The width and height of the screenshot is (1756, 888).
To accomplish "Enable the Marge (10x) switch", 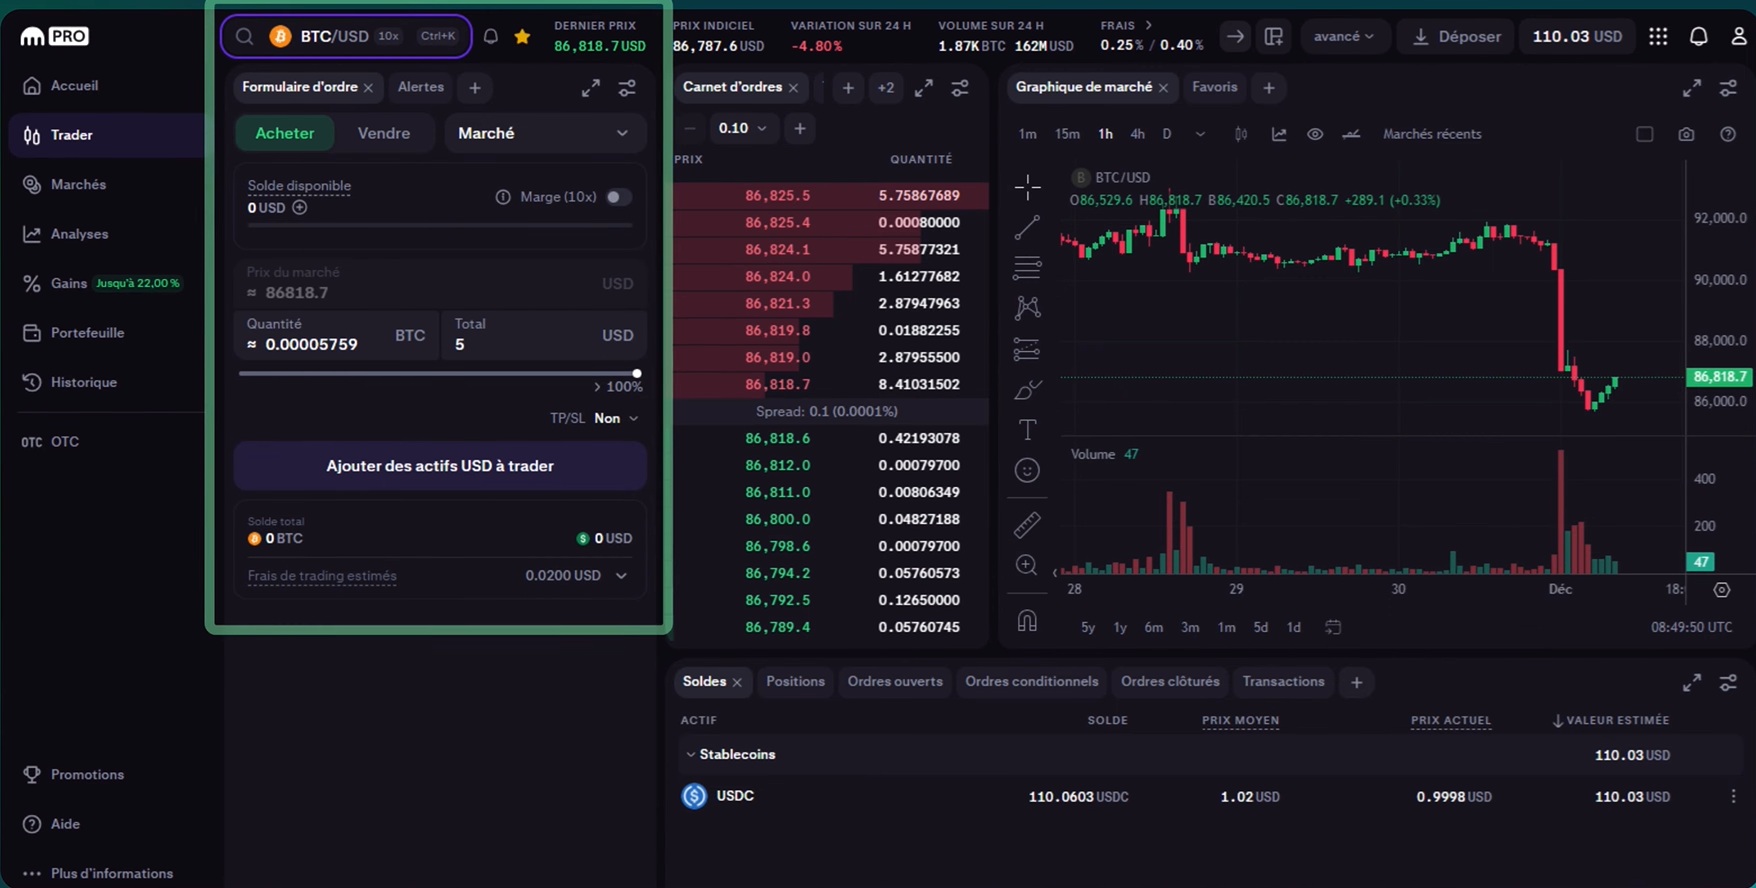I will (x=618, y=197).
